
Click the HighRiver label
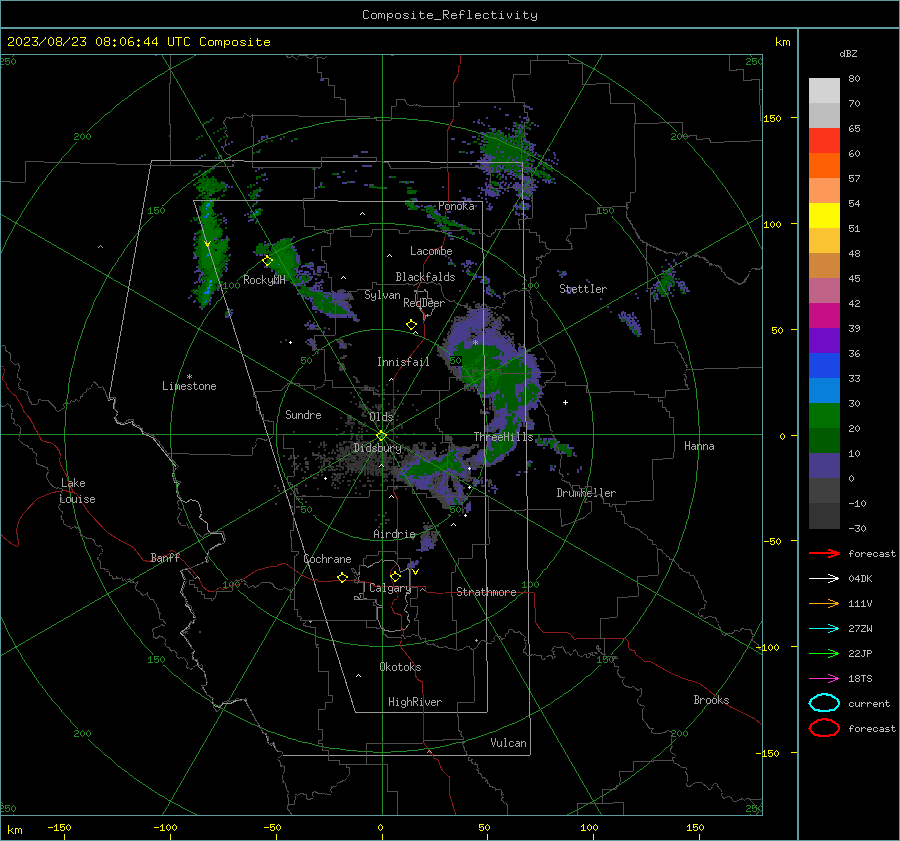(415, 702)
